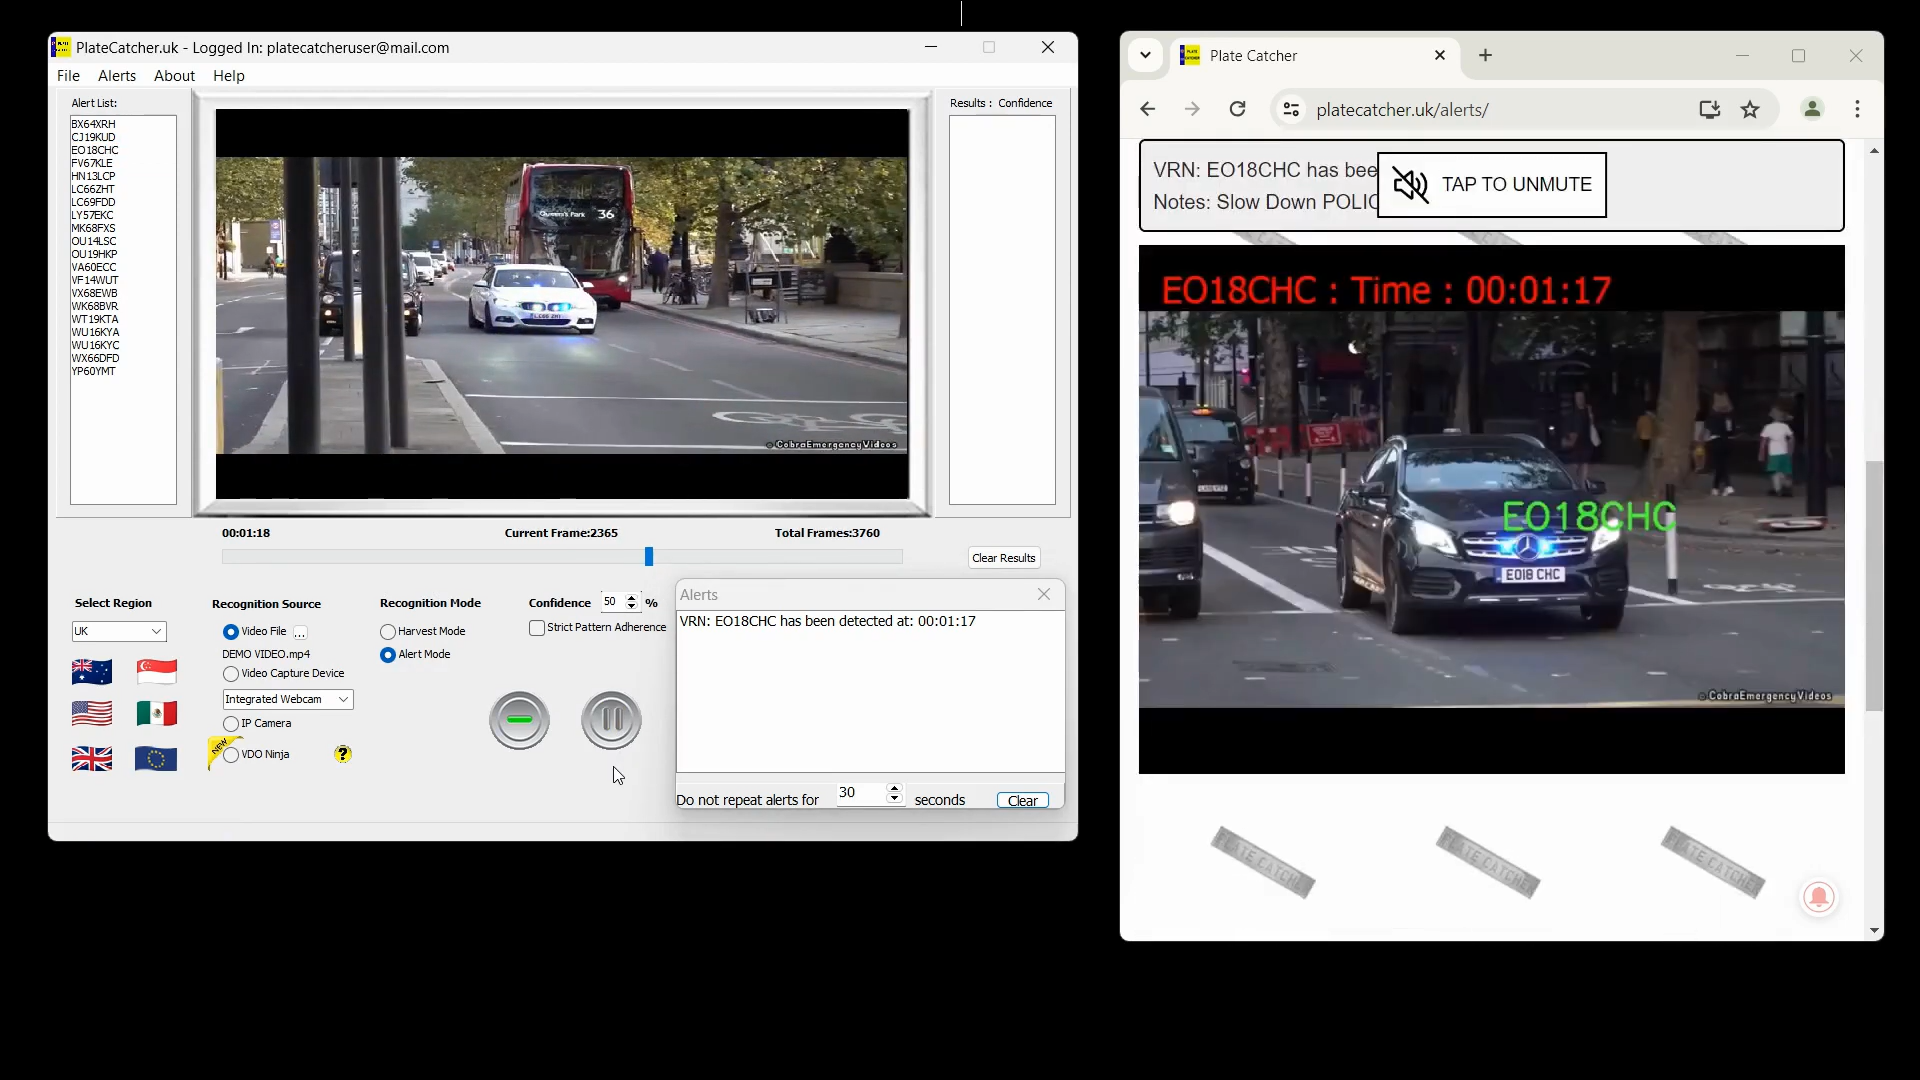Decrease the repeat alert seconds
The height and width of the screenshot is (1080, 1920).
click(894, 798)
